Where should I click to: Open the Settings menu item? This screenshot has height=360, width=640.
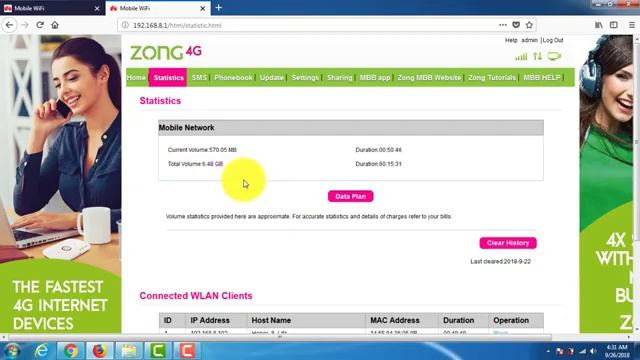pyautogui.click(x=305, y=78)
